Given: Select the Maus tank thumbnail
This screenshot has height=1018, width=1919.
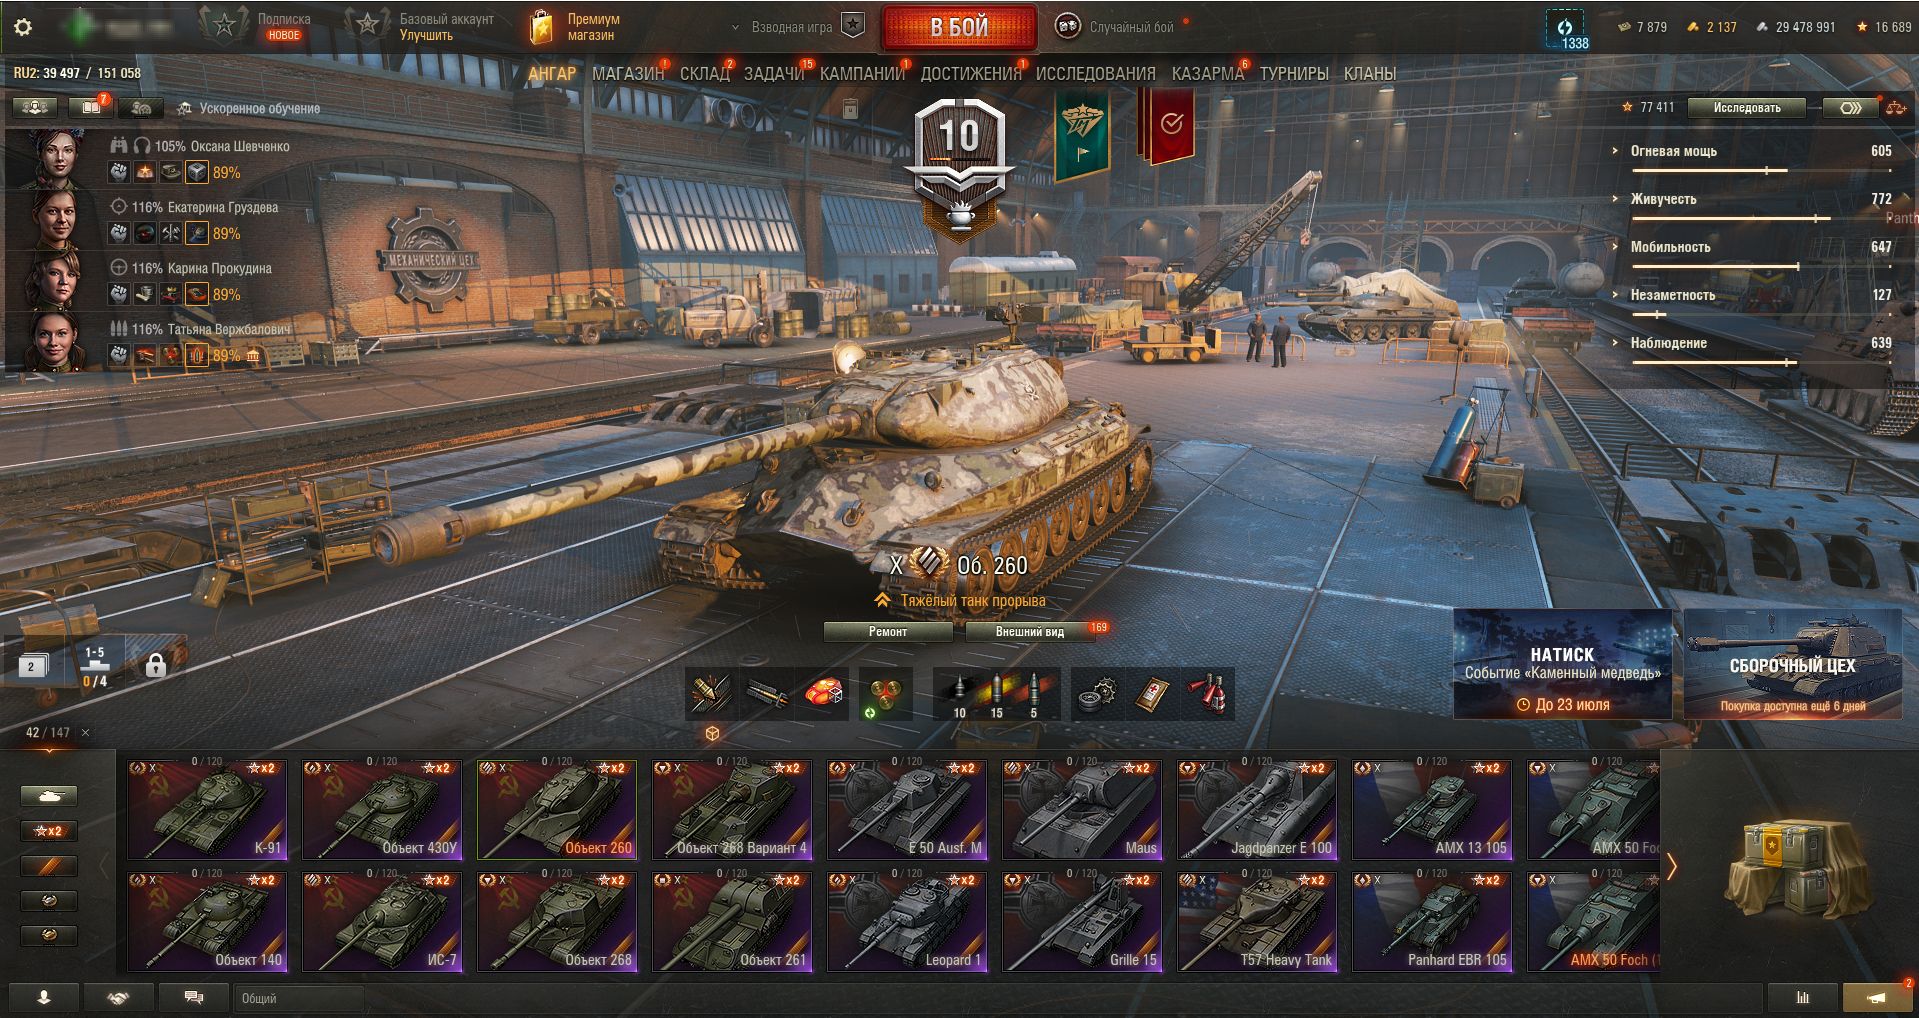Looking at the screenshot, I should [x=1082, y=810].
